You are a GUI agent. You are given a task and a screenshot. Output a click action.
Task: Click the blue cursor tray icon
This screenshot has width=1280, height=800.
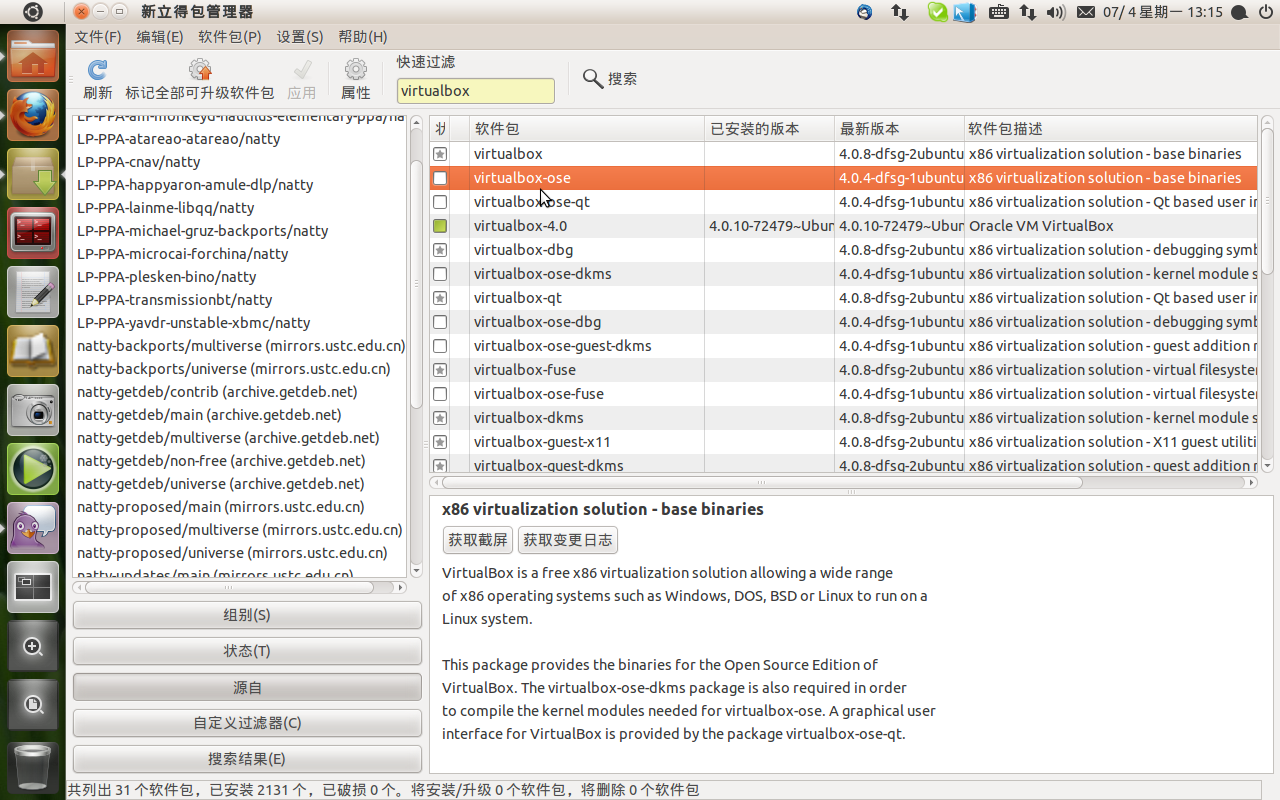tap(964, 12)
